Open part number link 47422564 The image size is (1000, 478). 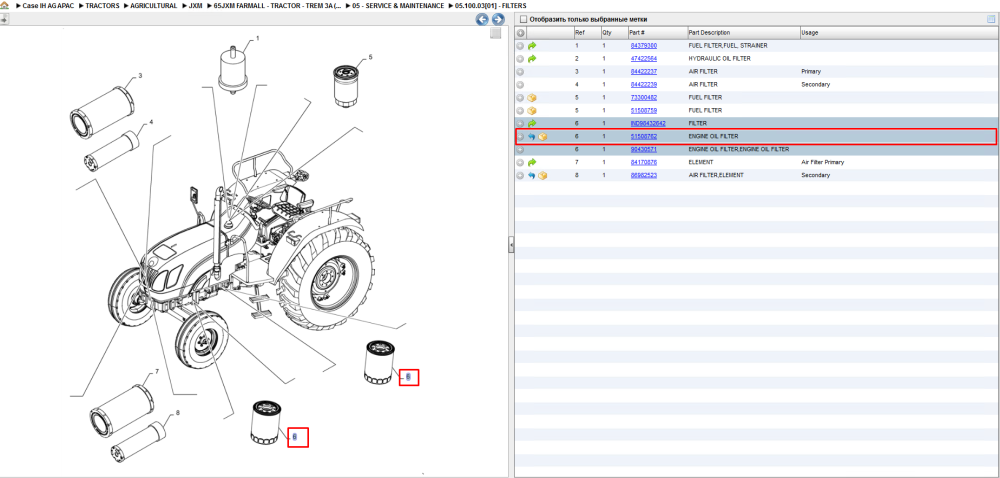(643, 59)
